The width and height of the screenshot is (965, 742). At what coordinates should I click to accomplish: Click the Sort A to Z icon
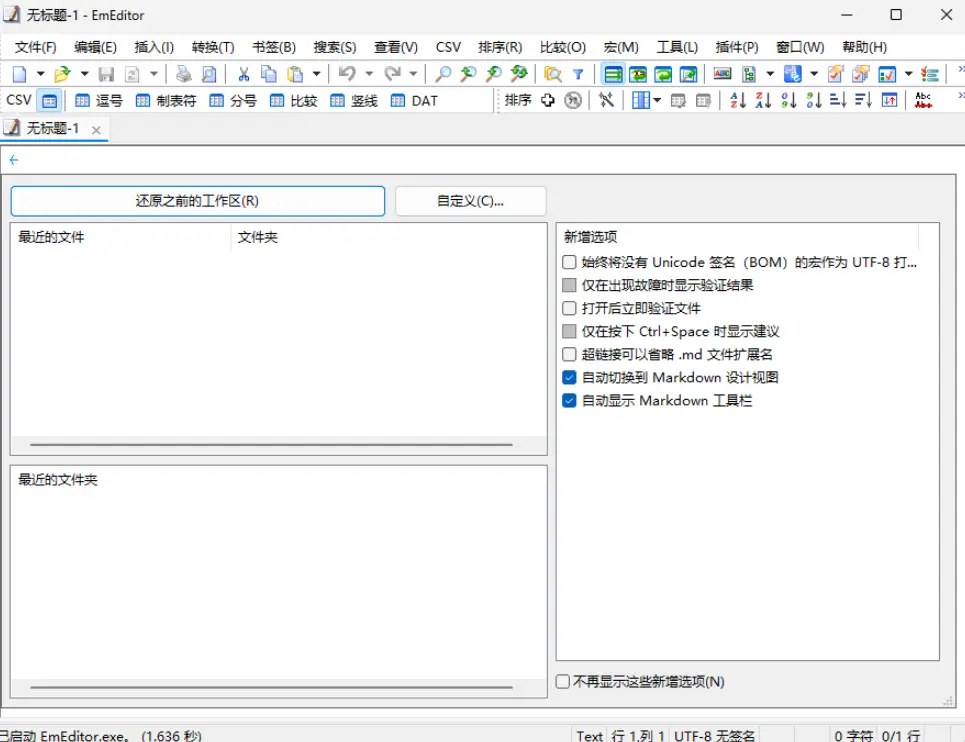(x=738, y=100)
